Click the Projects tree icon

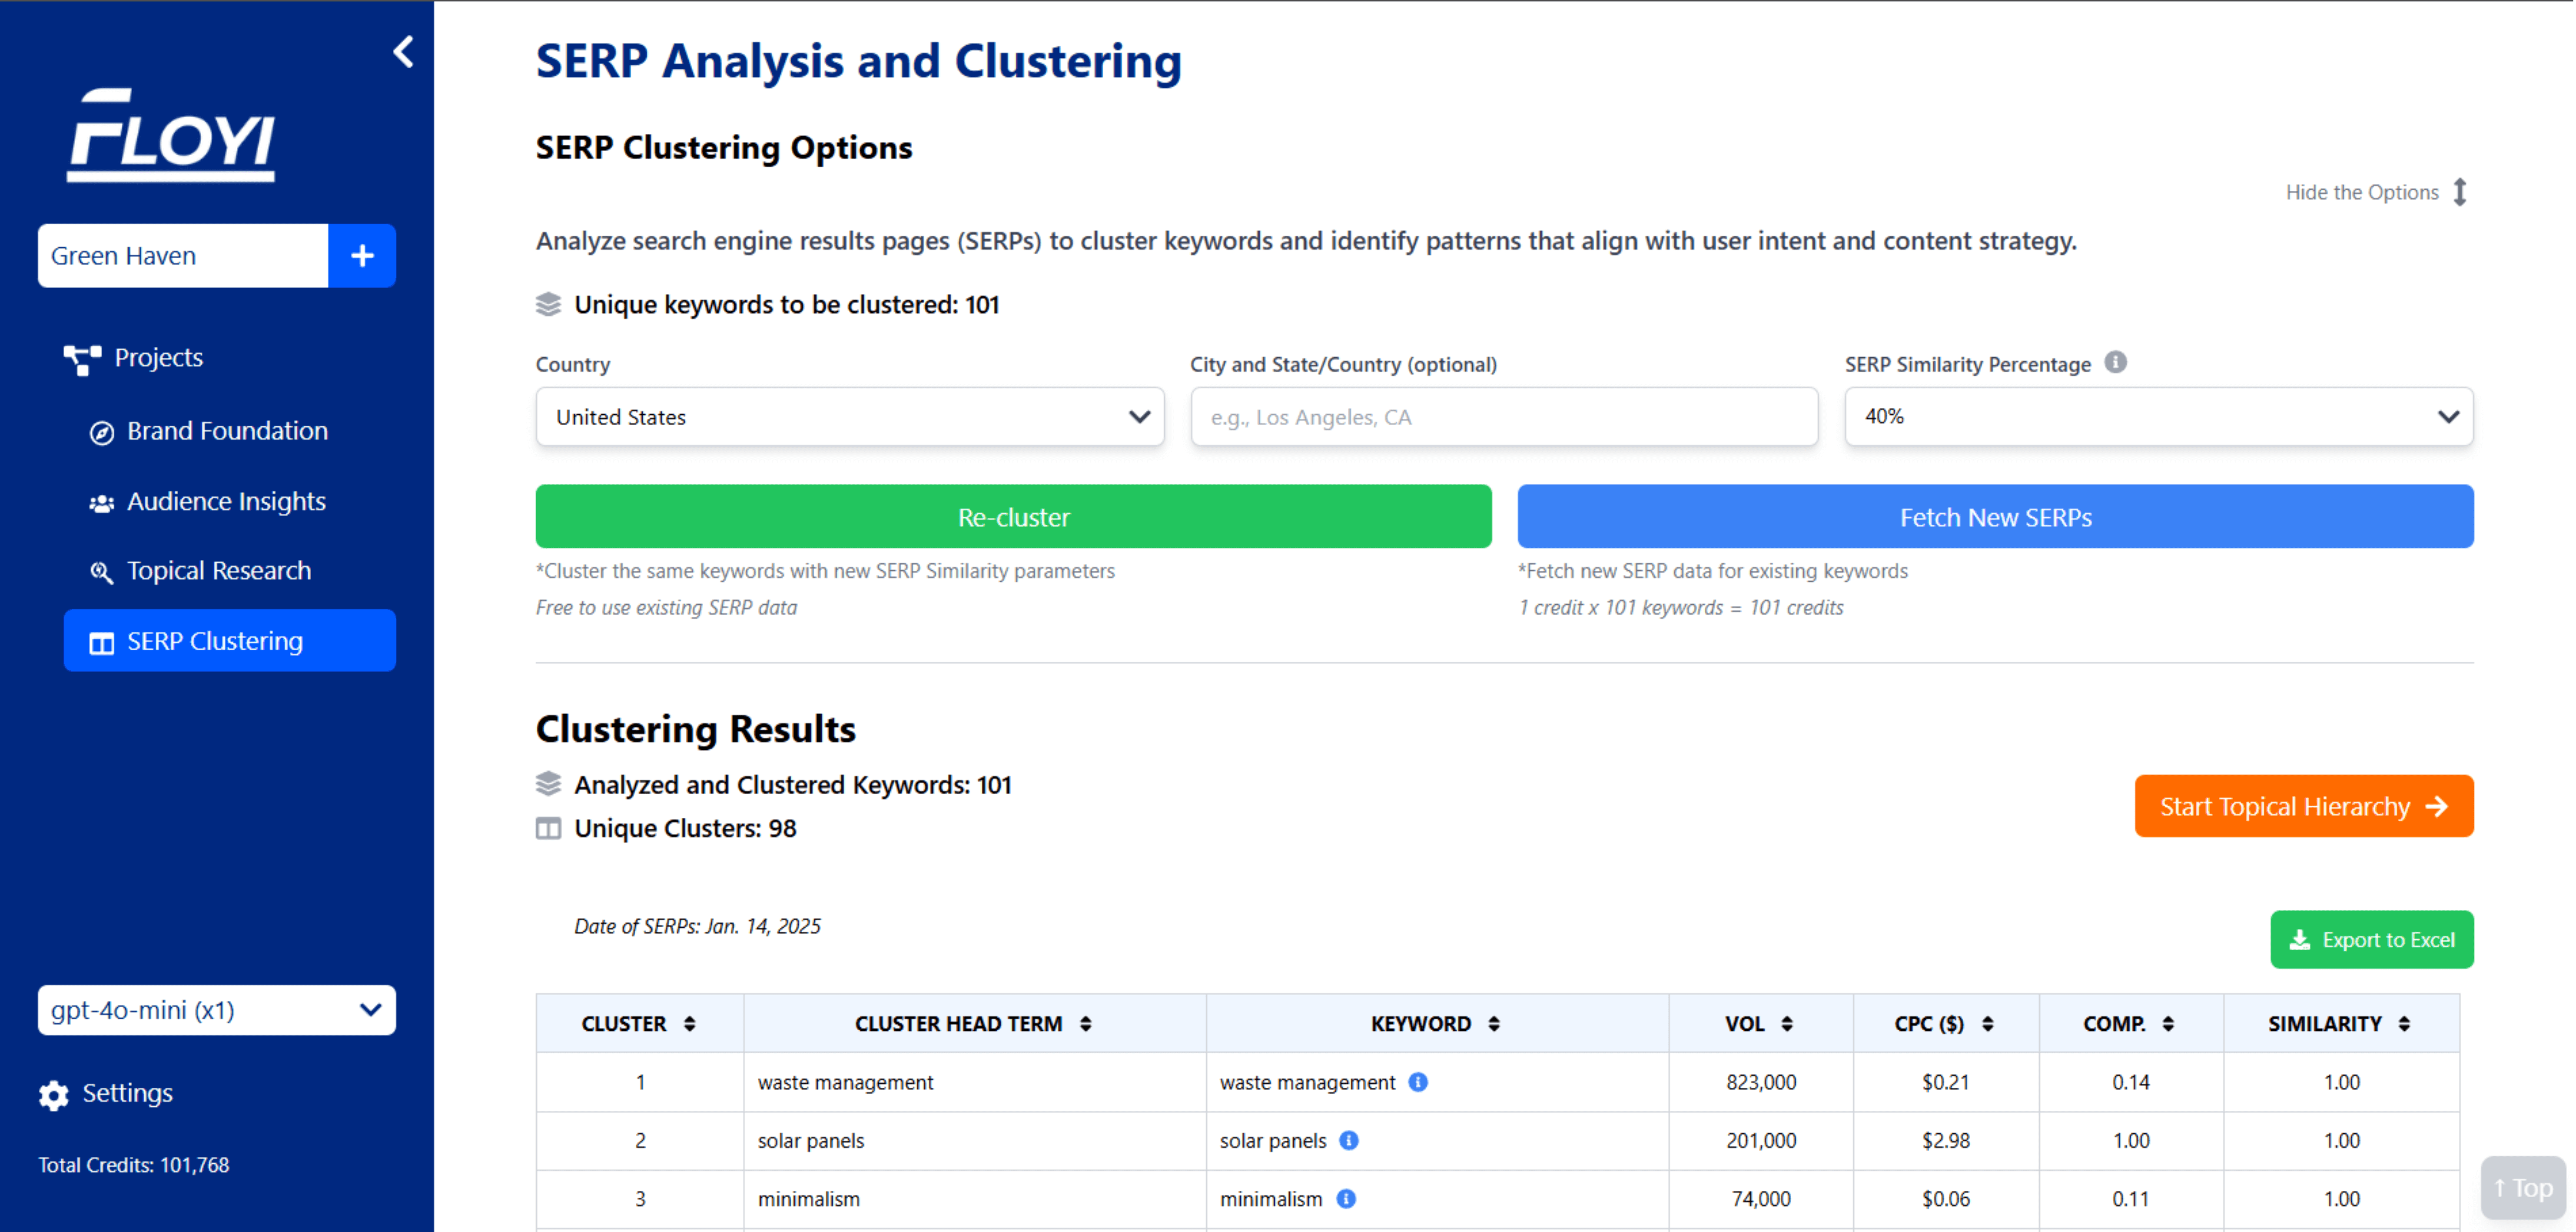(x=82, y=359)
